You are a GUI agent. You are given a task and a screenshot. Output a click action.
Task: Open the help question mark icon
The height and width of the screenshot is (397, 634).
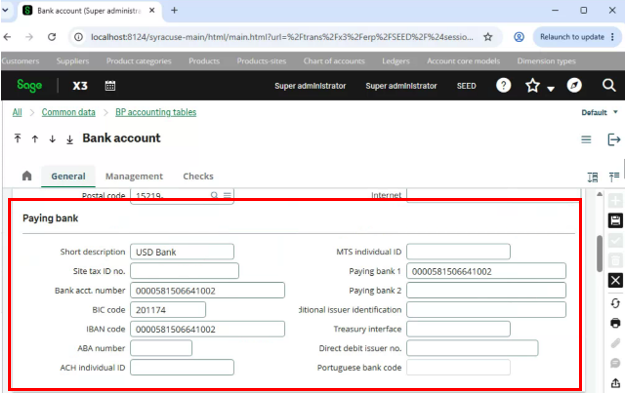click(503, 85)
